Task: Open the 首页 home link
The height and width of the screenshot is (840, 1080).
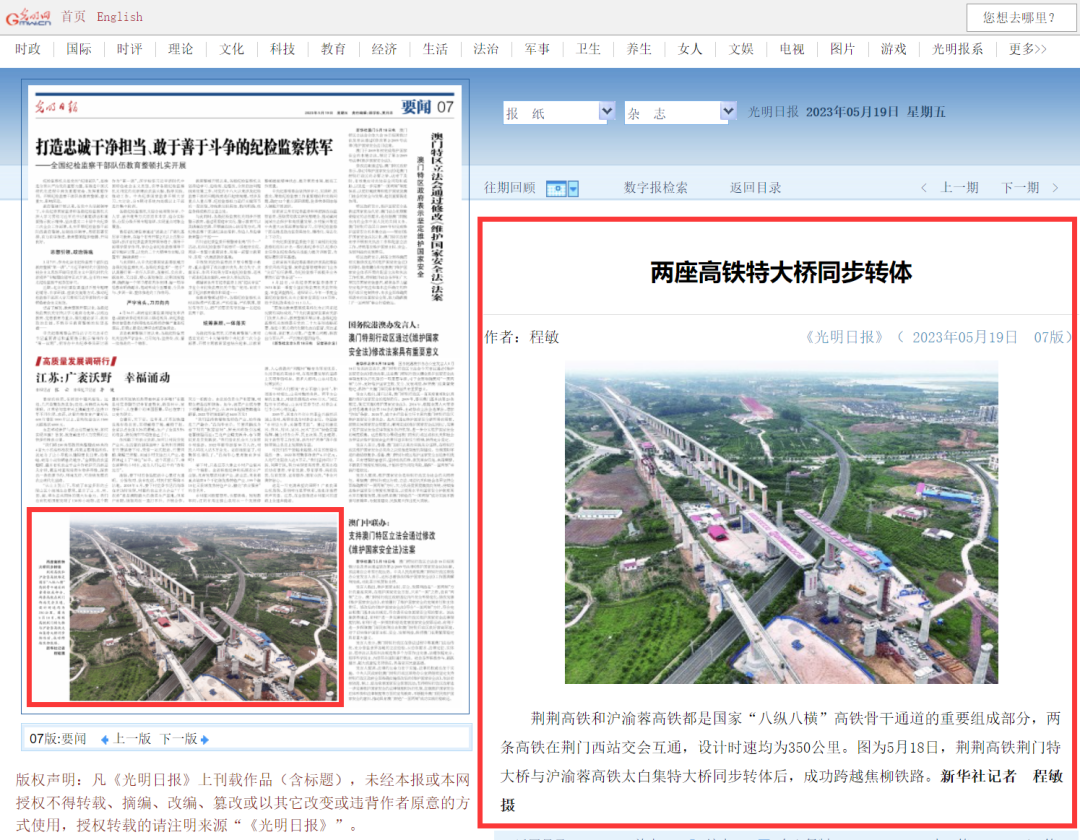Action: [73, 17]
